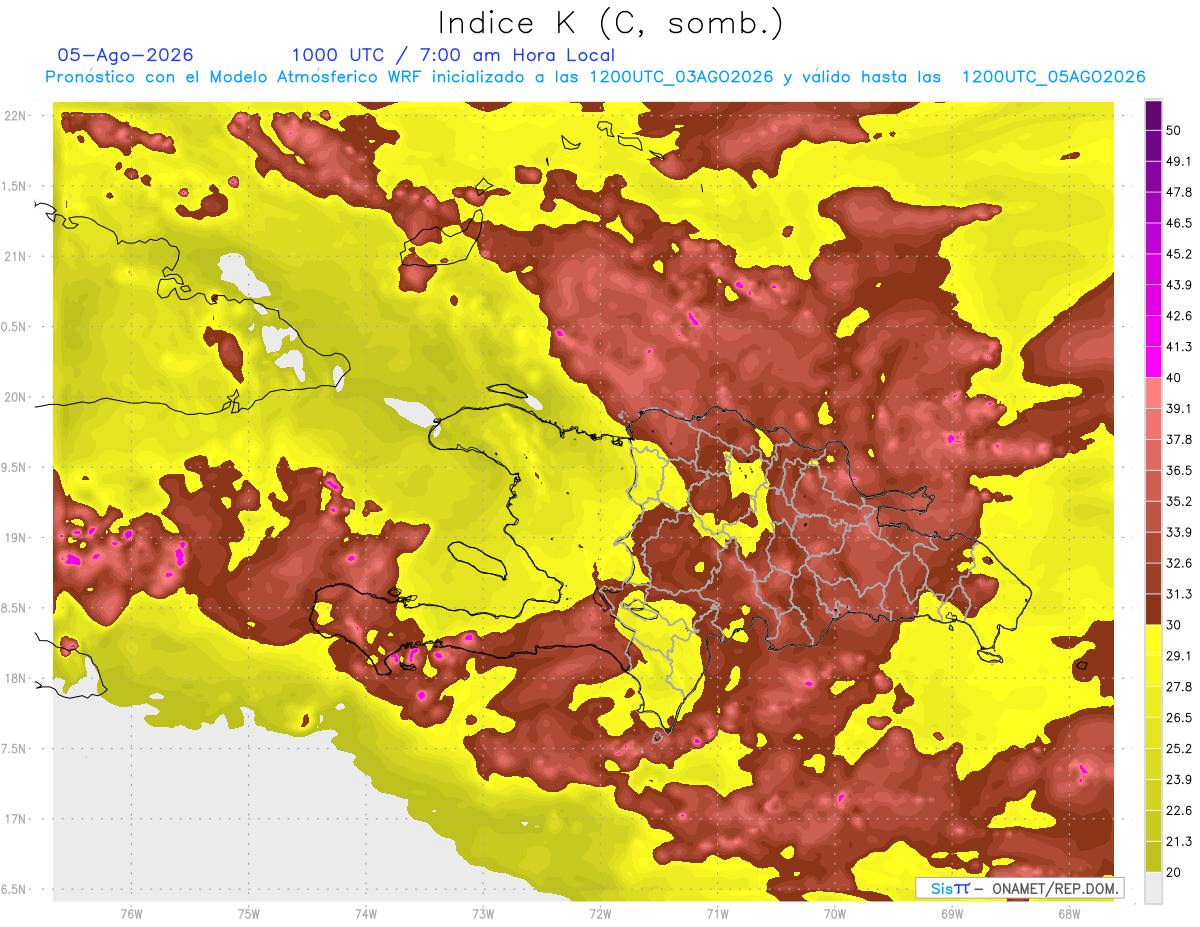The width and height of the screenshot is (1200, 927).
Task: Click the '22N' latitude label
Action: [14, 115]
